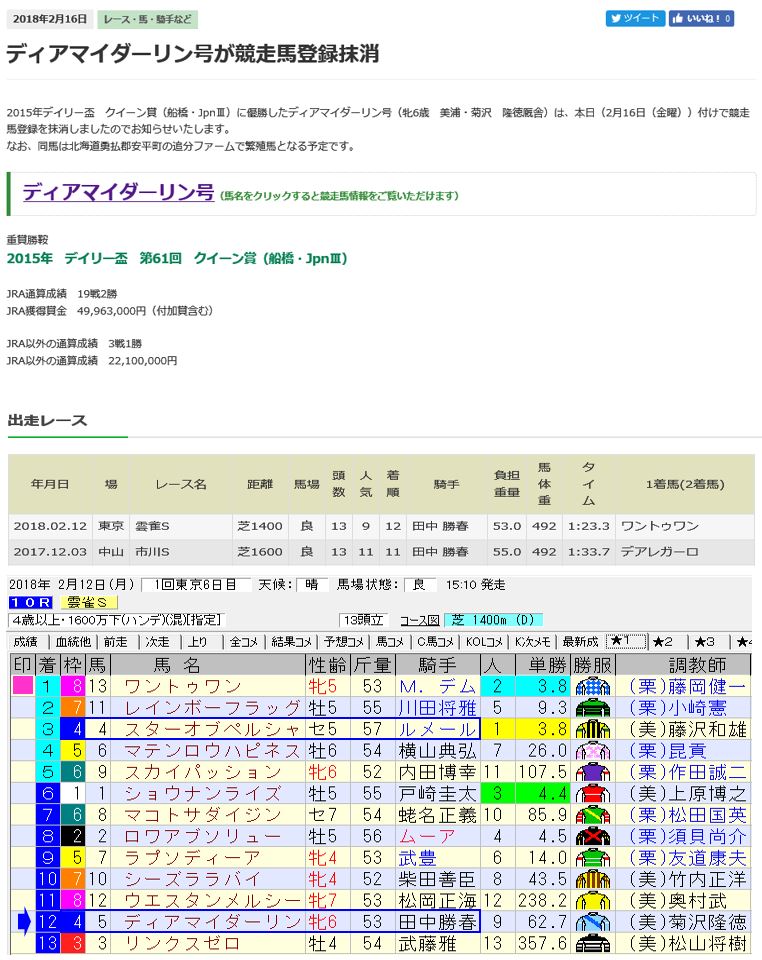Open jockey M.デム link

coord(438,686)
